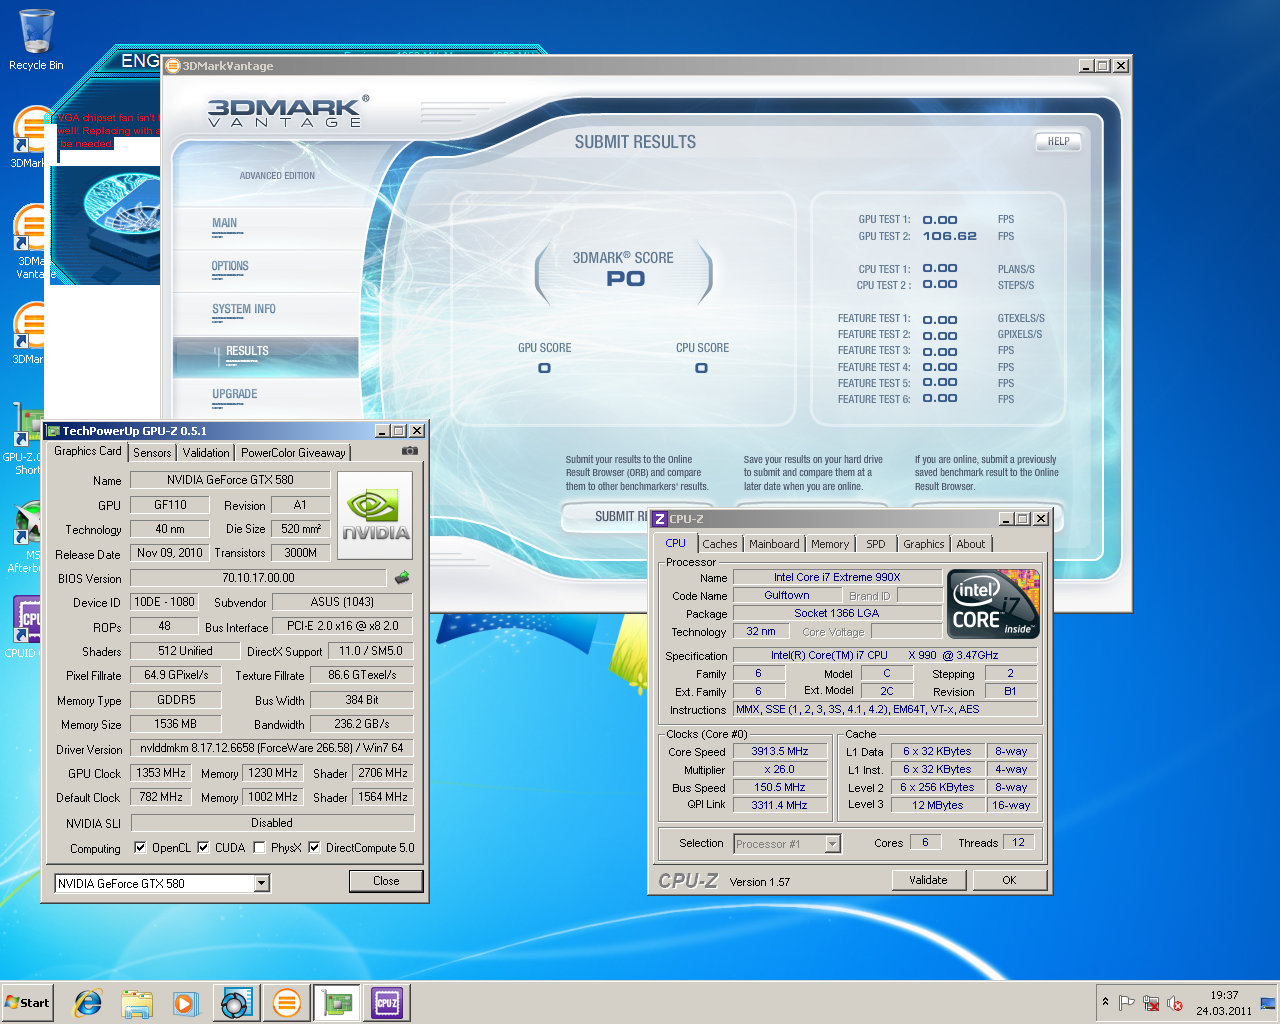Viewport: 1280px width, 1024px height.
Task: Click NVIDIA SLI Disabled field
Action: click(272, 823)
